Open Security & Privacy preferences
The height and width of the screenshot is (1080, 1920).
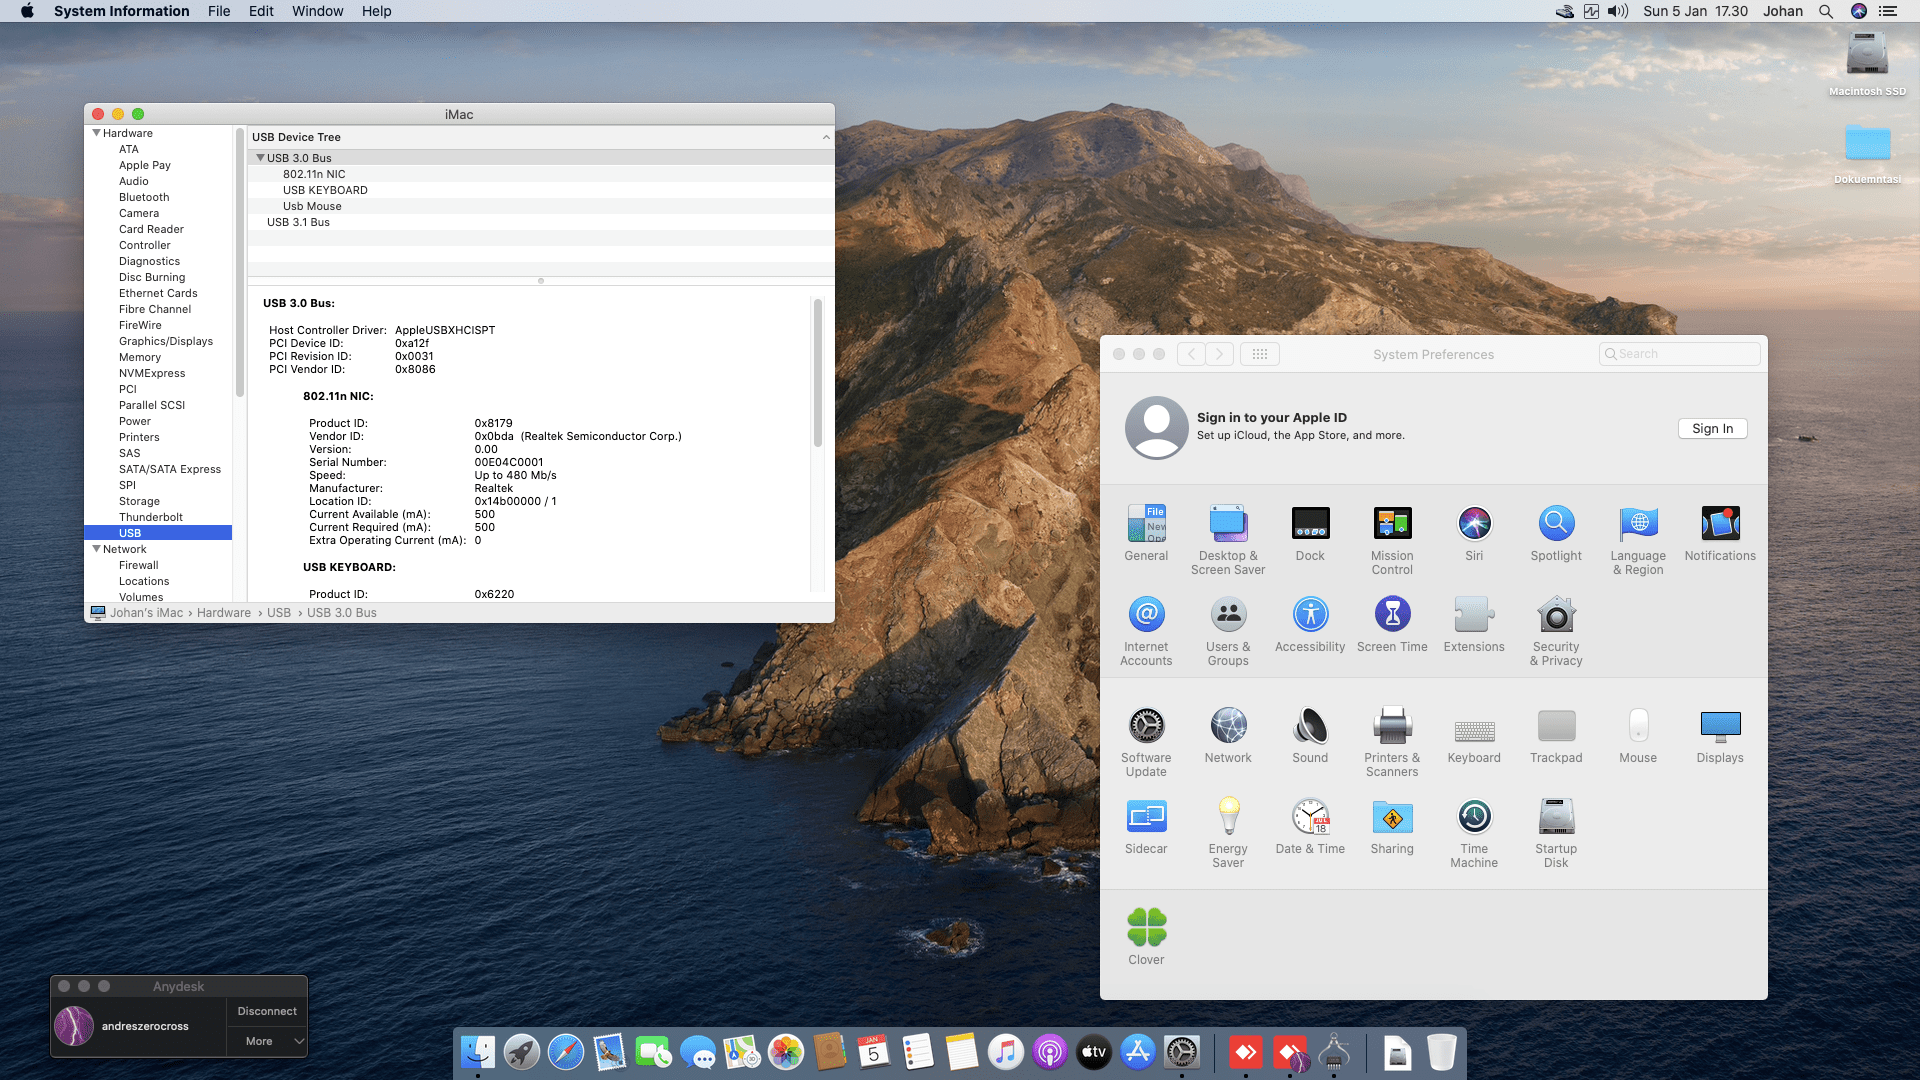coord(1556,631)
